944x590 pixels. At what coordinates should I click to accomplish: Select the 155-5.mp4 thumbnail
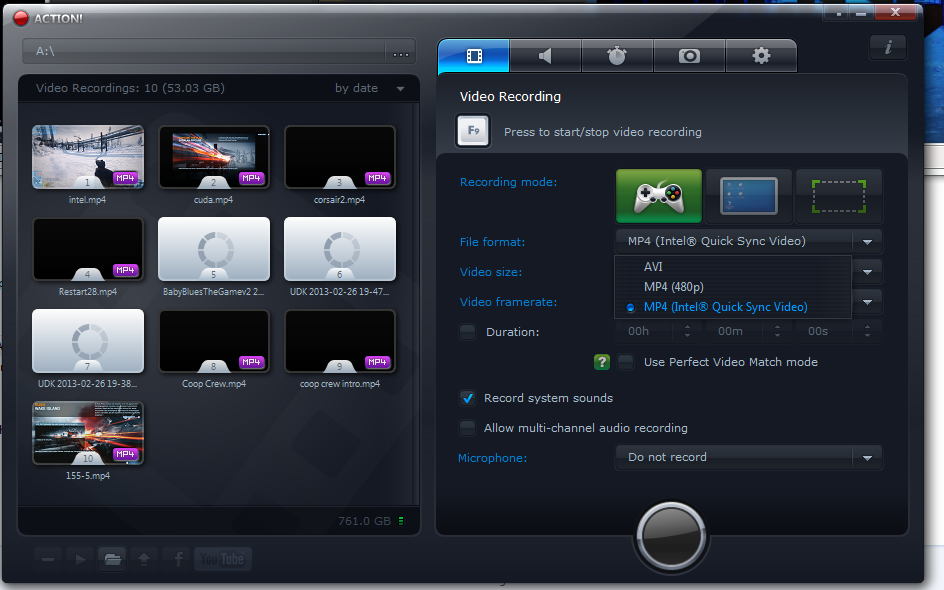point(88,433)
